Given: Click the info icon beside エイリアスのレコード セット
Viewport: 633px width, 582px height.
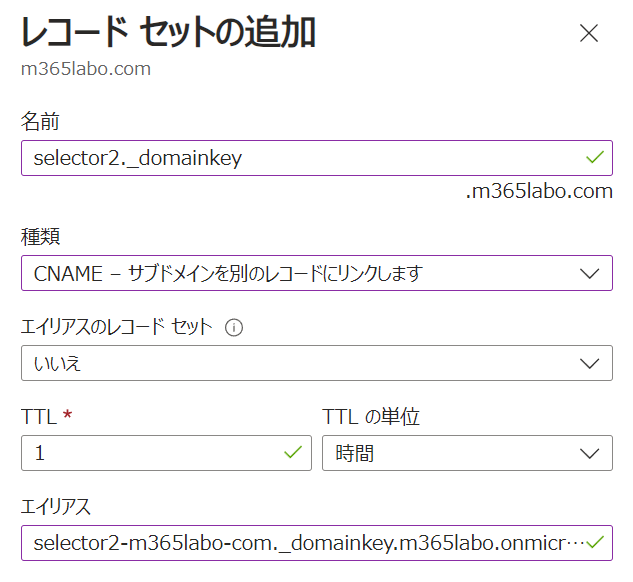Looking at the screenshot, I should 234,327.
